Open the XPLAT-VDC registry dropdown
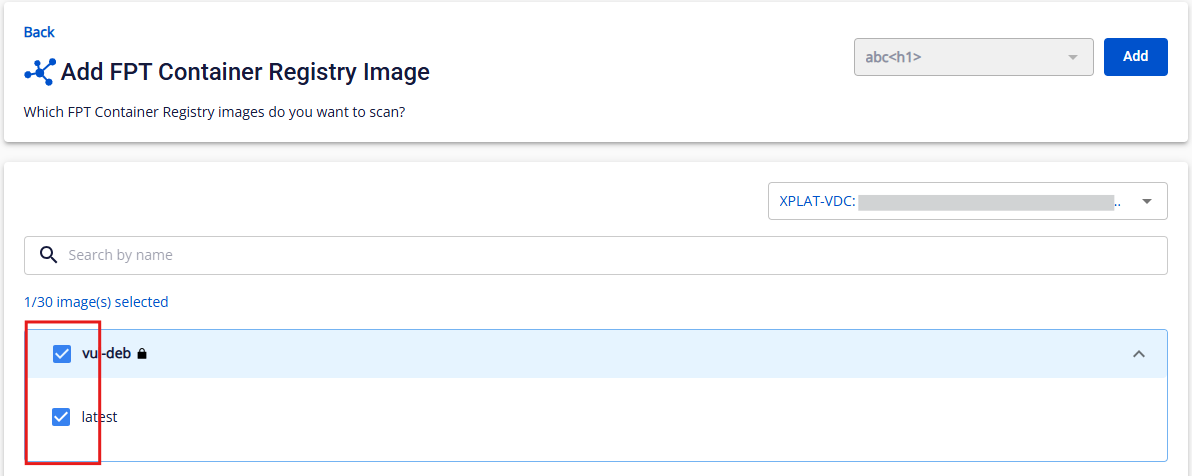This screenshot has width=1192, height=476. pos(967,202)
